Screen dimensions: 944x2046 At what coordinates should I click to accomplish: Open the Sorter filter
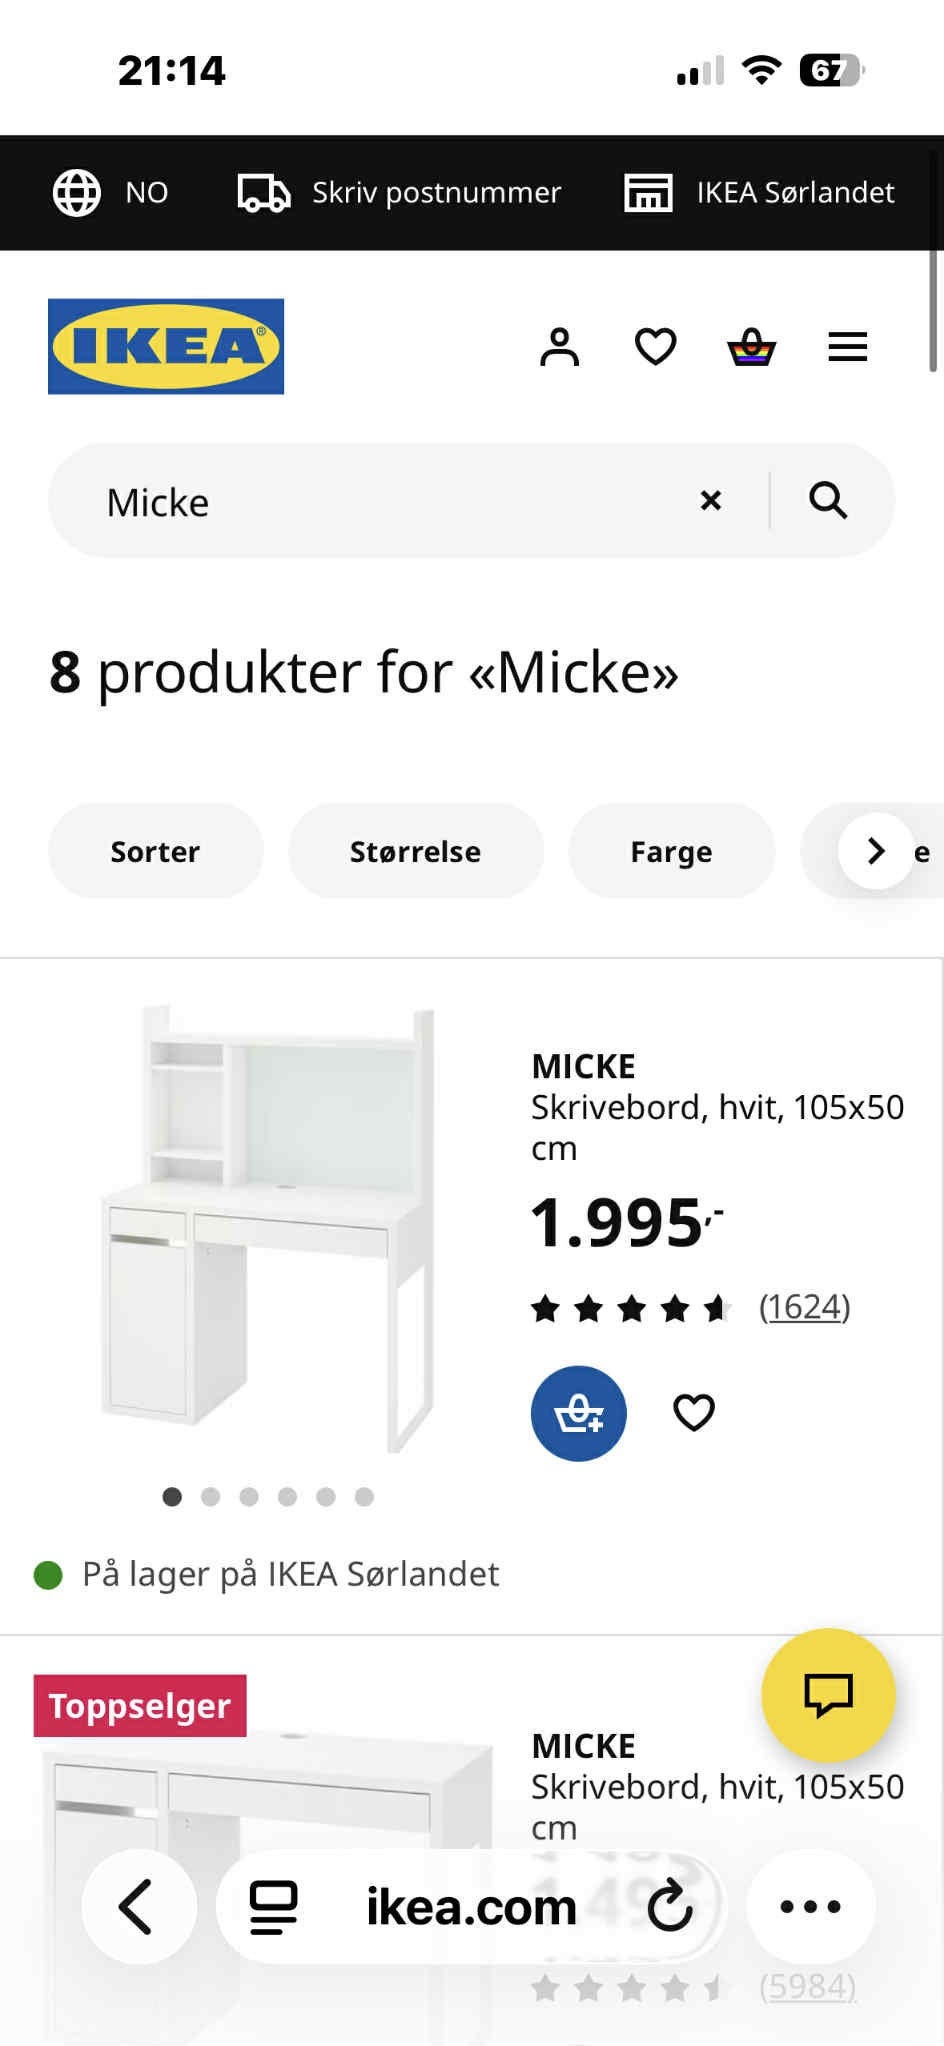pos(155,851)
